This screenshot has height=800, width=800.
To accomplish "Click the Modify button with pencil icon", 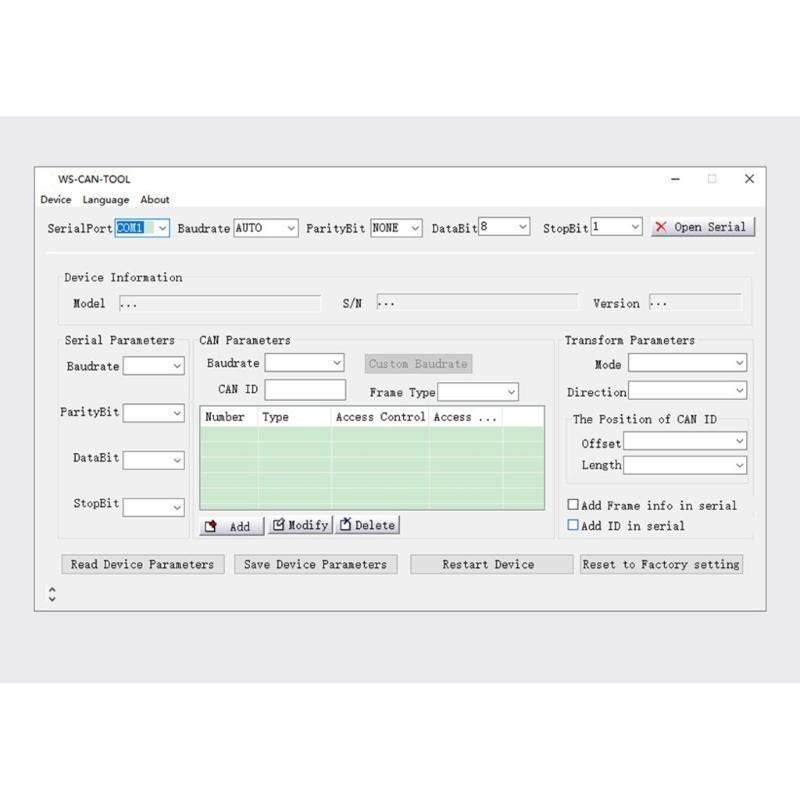I will [x=301, y=524].
